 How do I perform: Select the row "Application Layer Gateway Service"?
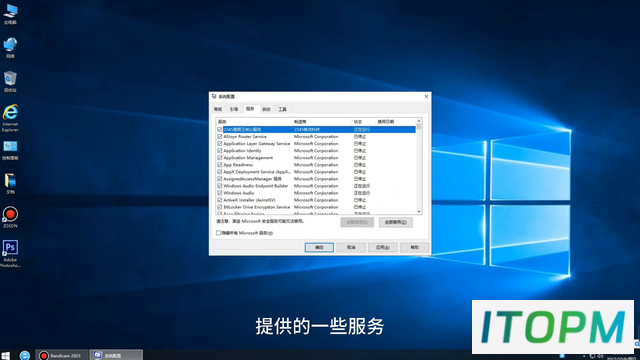316,144
